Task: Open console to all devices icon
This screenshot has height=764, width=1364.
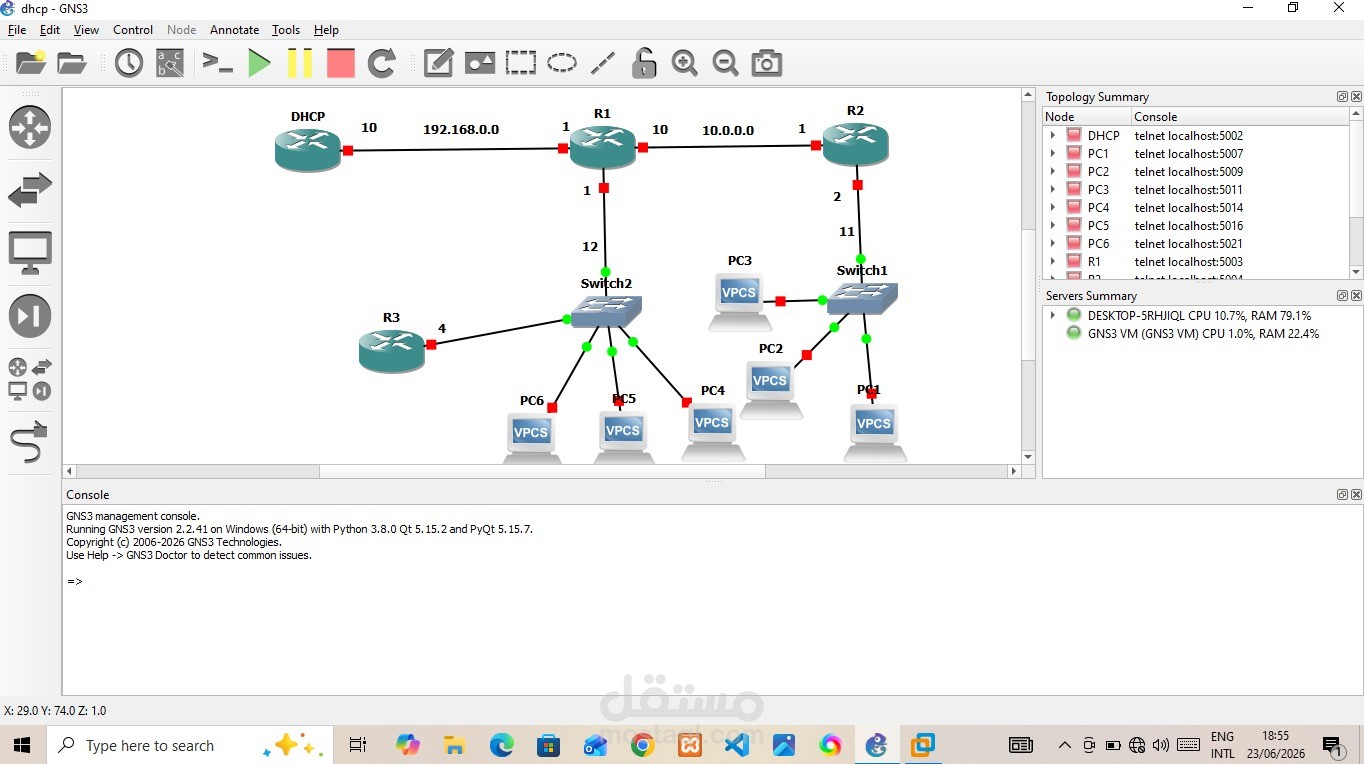Action: click(x=217, y=63)
